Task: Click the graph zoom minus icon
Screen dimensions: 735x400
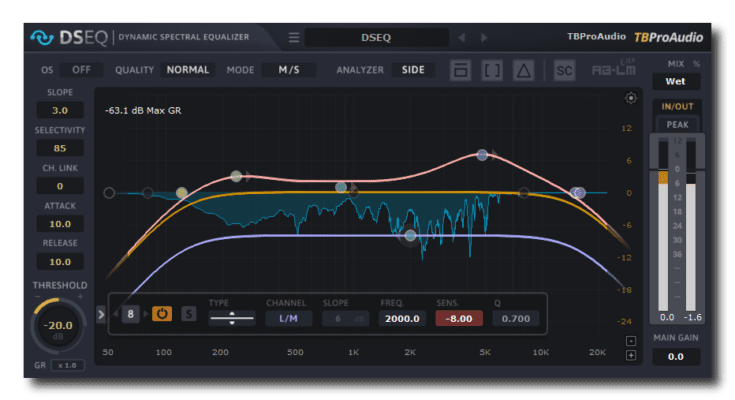Action: pos(630,341)
